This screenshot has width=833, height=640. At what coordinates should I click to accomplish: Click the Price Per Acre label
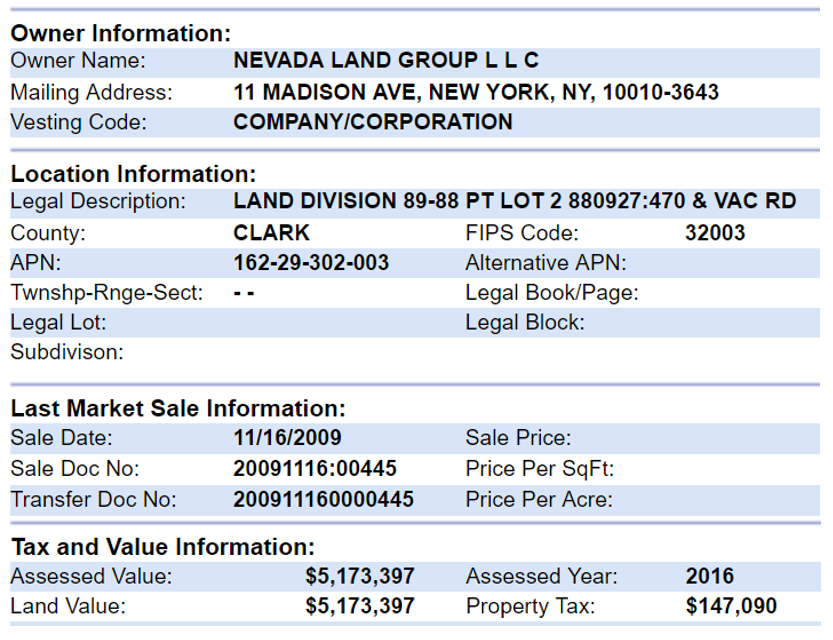coord(539,499)
